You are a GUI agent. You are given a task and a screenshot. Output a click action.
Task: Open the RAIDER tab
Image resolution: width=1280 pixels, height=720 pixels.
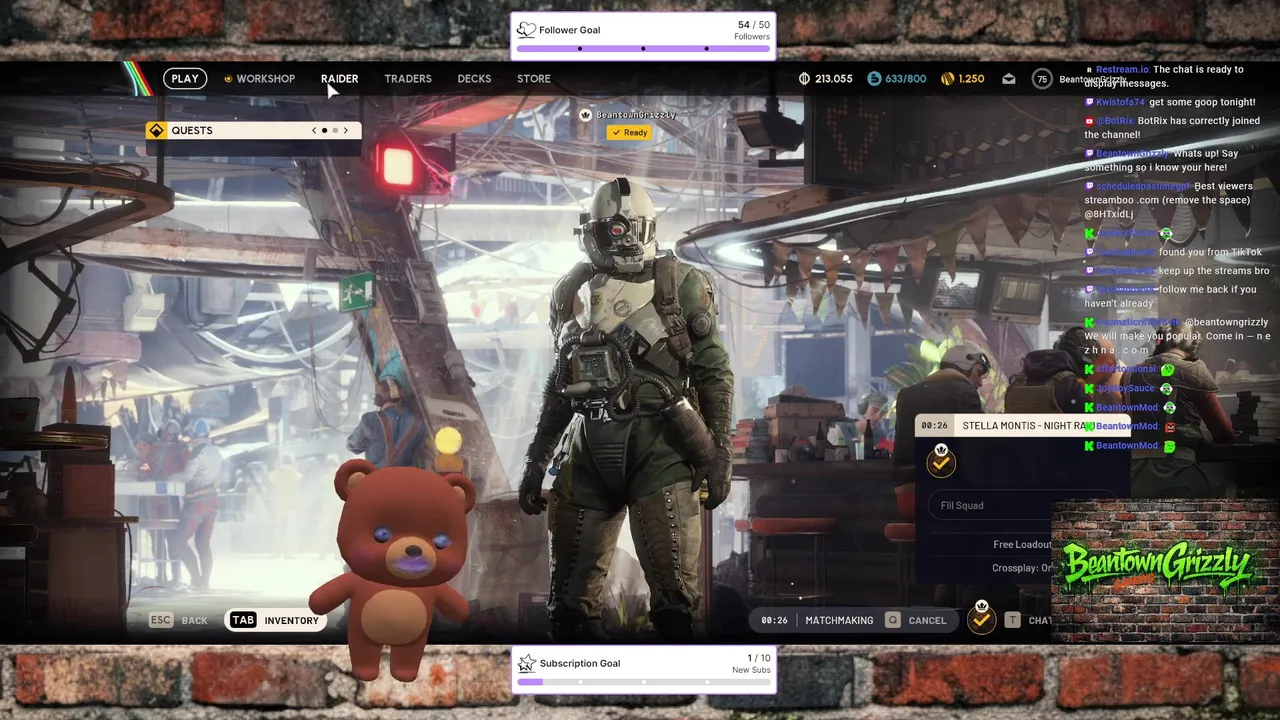[x=339, y=79]
